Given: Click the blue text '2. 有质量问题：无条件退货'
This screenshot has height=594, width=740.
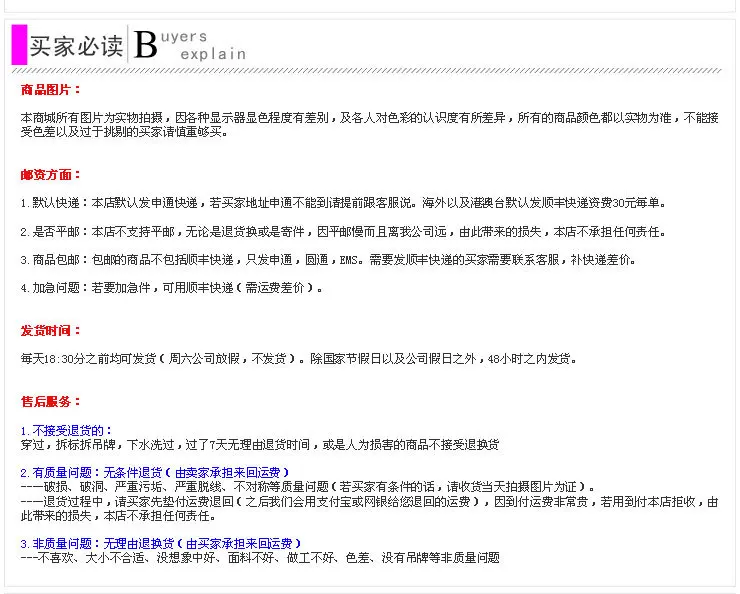Looking at the screenshot, I should click(155, 472).
